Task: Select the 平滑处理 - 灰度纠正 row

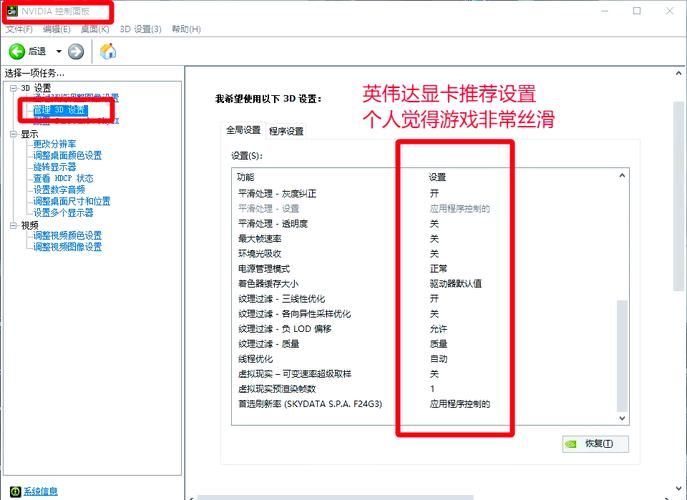Action: coord(424,194)
